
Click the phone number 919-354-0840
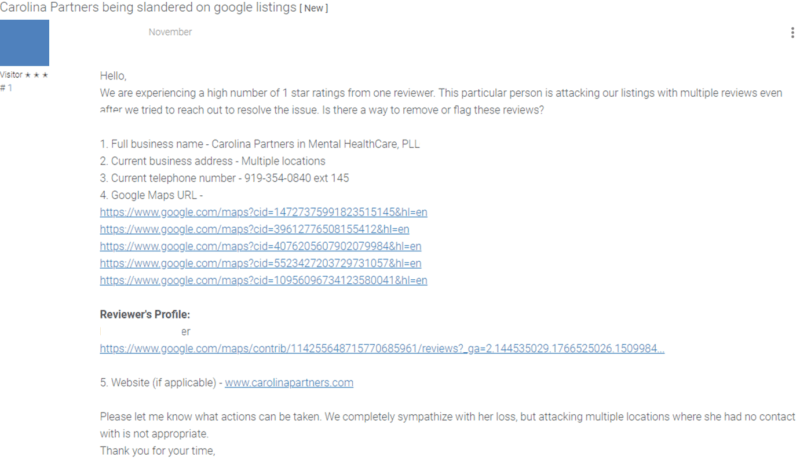pos(282,178)
